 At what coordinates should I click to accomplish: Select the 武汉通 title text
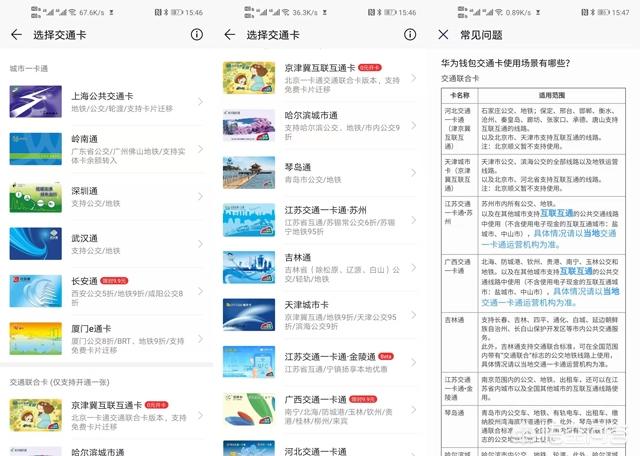pyautogui.click(x=84, y=238)
